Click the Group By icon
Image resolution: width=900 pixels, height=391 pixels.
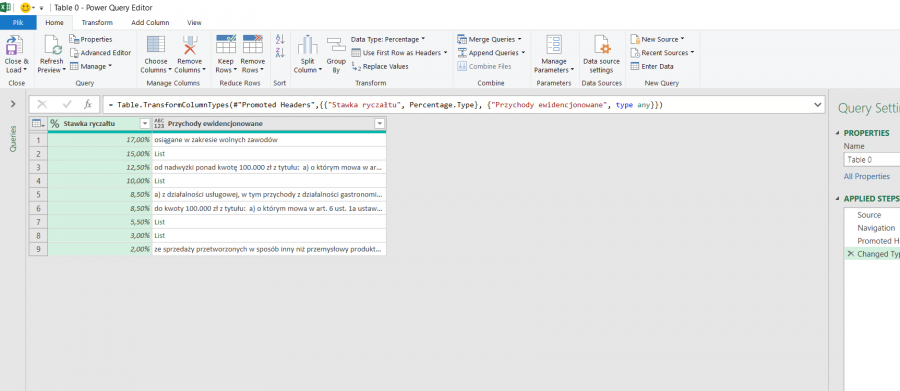(x=336, y=46)
